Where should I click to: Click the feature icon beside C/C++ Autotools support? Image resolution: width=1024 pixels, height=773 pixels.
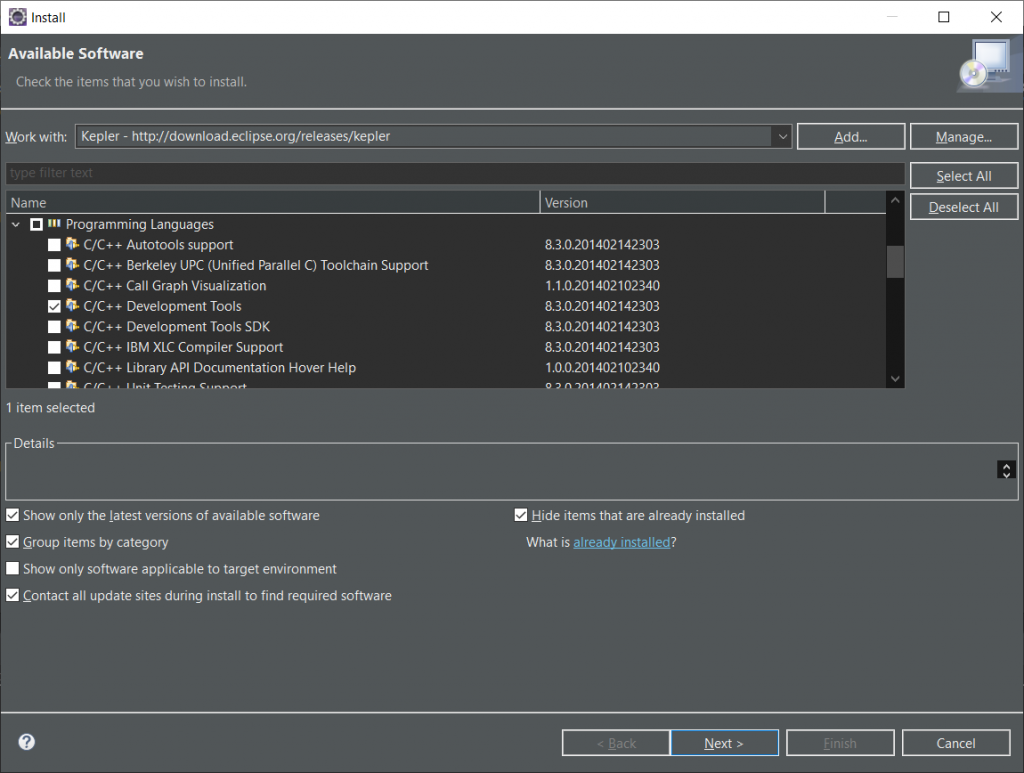coord(72,244)
